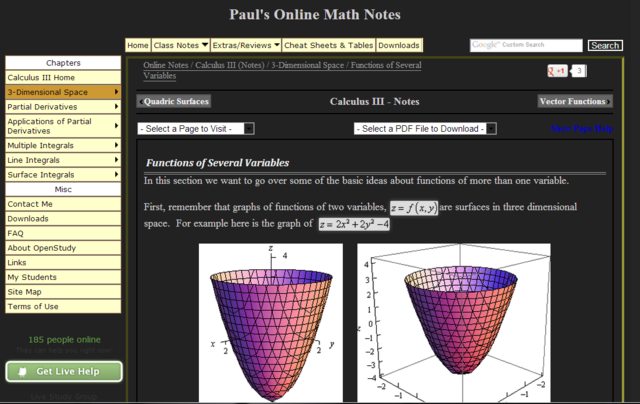Click the Chapters sidebar header

(x=63, y=63)
